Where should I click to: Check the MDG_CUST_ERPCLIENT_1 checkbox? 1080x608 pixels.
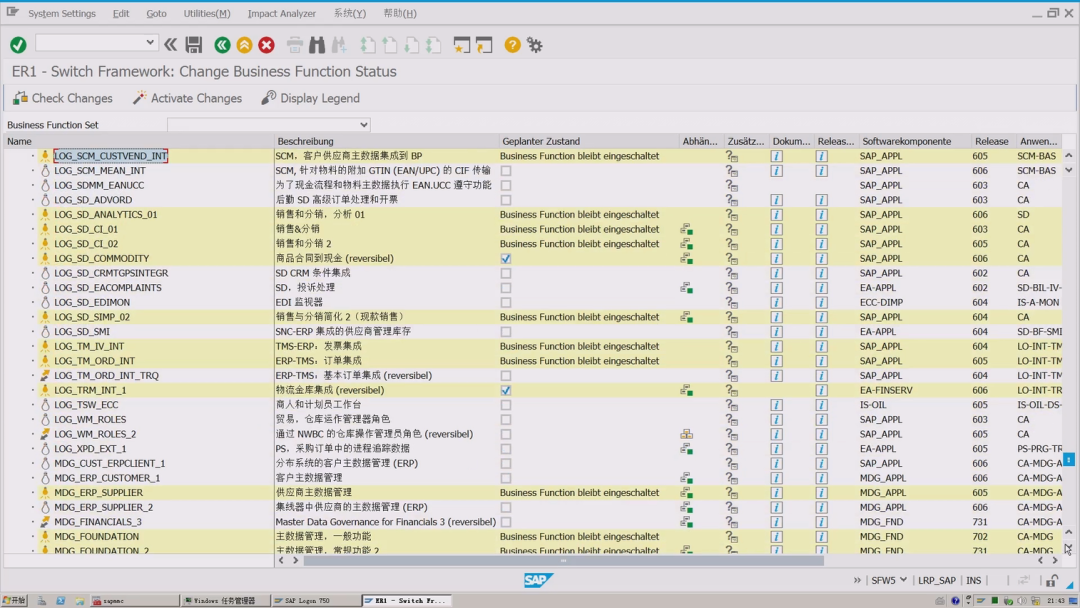(506, 464)
